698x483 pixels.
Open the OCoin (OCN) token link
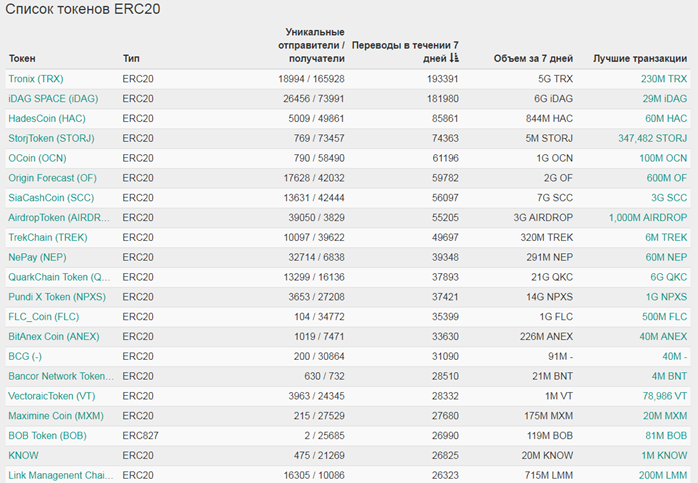pyautogui.click(x=39, y=158)
